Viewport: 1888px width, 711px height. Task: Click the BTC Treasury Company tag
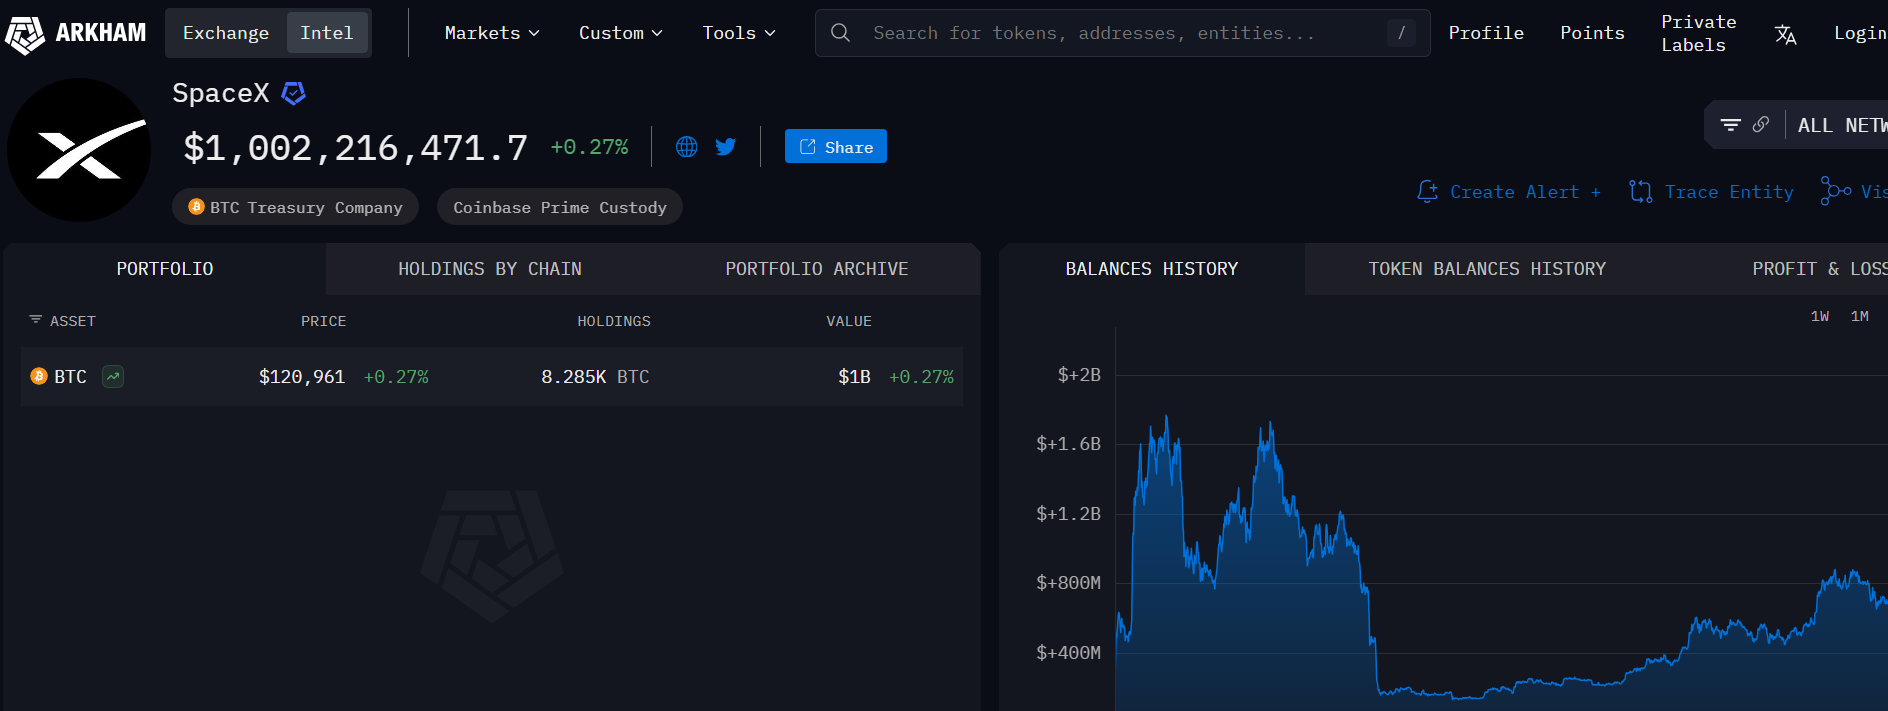point(296,207)
